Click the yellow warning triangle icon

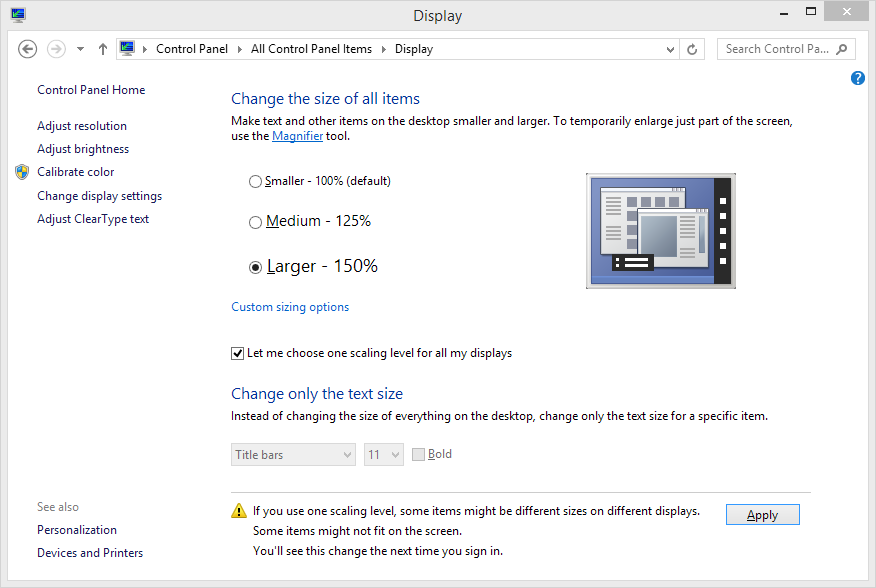click(x=239, y=511)
